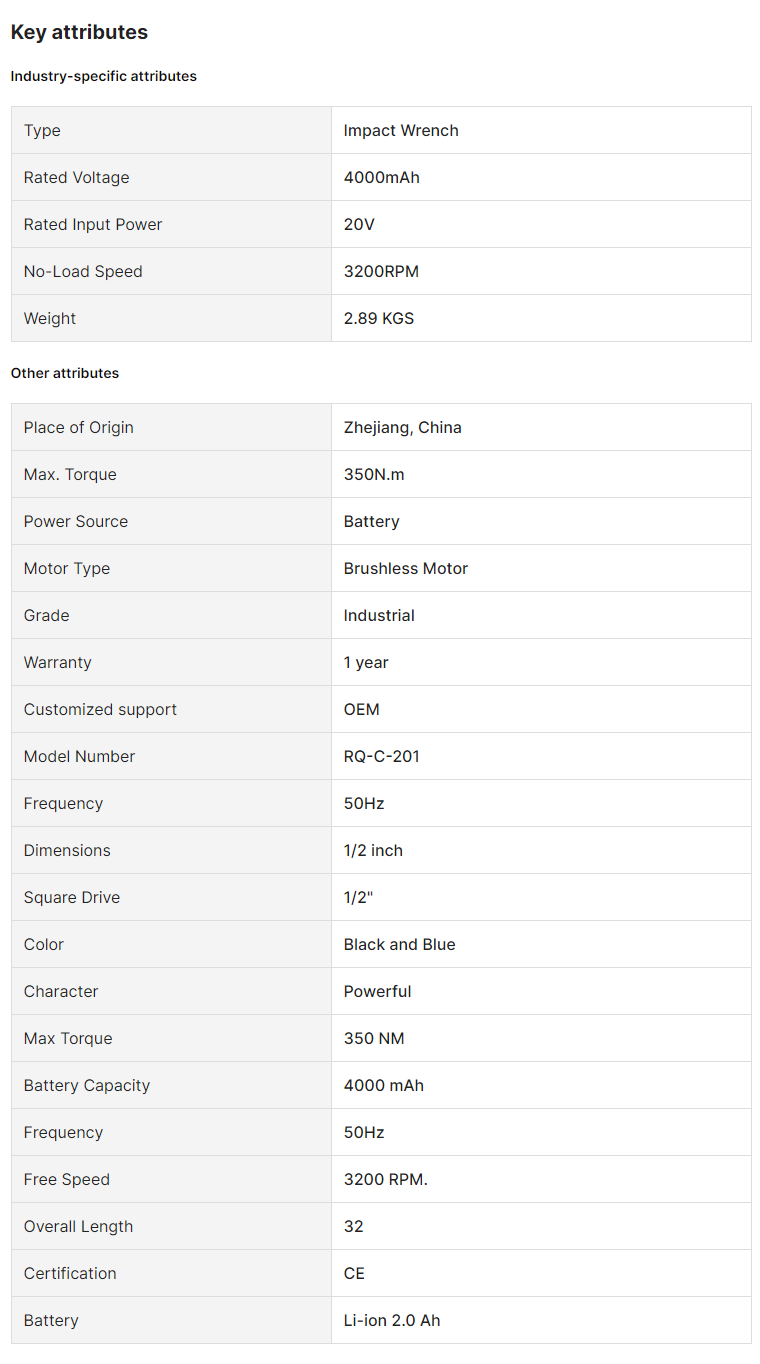
Task: Click the "1 year" warranty value
Action: point(366,663)
